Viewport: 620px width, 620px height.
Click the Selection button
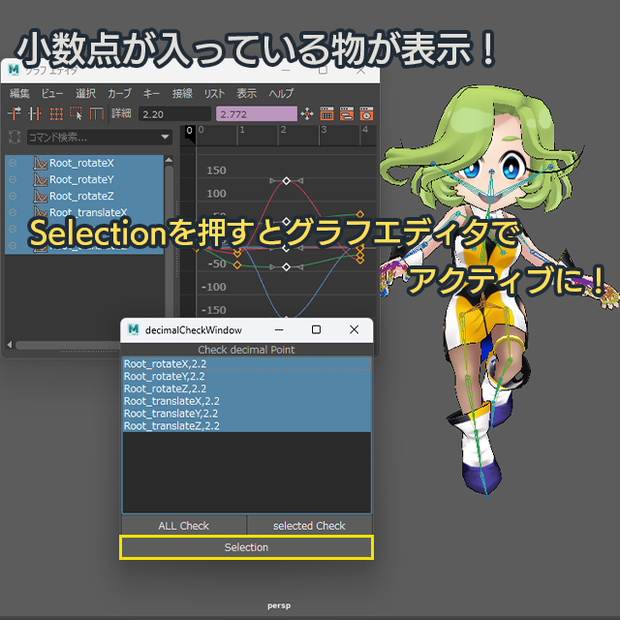pos(246,547)
